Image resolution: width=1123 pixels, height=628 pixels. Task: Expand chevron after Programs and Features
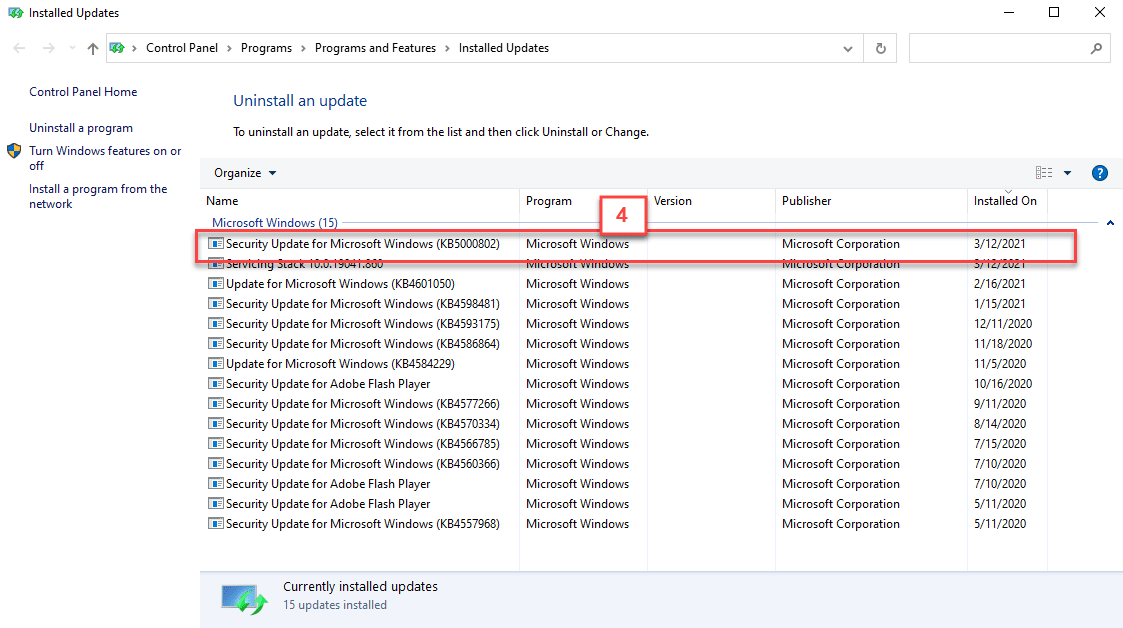tap(447, 48)
